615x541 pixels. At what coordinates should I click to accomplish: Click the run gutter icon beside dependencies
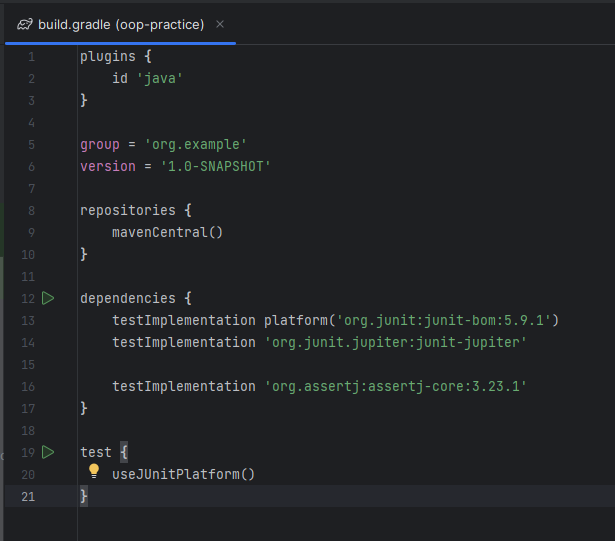coord(48,298)
